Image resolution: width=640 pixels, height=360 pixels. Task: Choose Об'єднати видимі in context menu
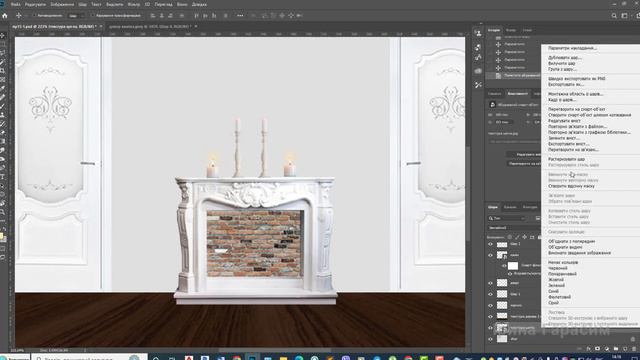(x=565, y=247)
